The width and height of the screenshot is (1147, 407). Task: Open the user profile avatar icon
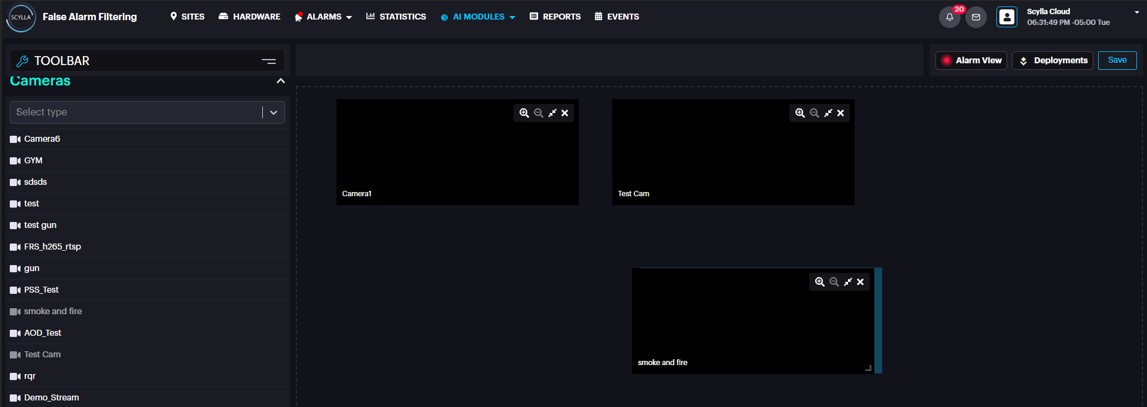[1007, 17]
